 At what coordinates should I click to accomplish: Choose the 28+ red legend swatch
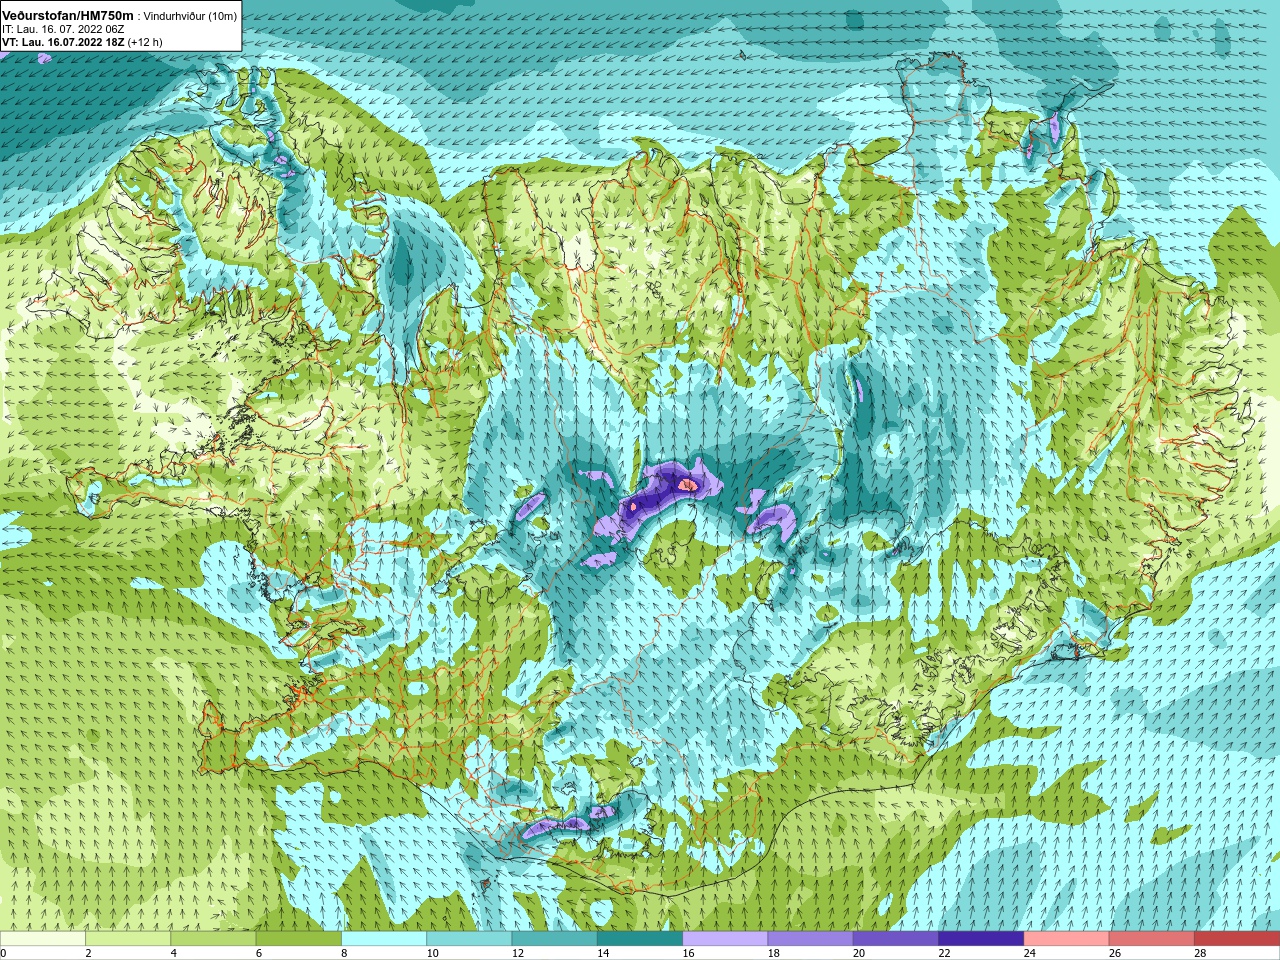coord(1237,939)
